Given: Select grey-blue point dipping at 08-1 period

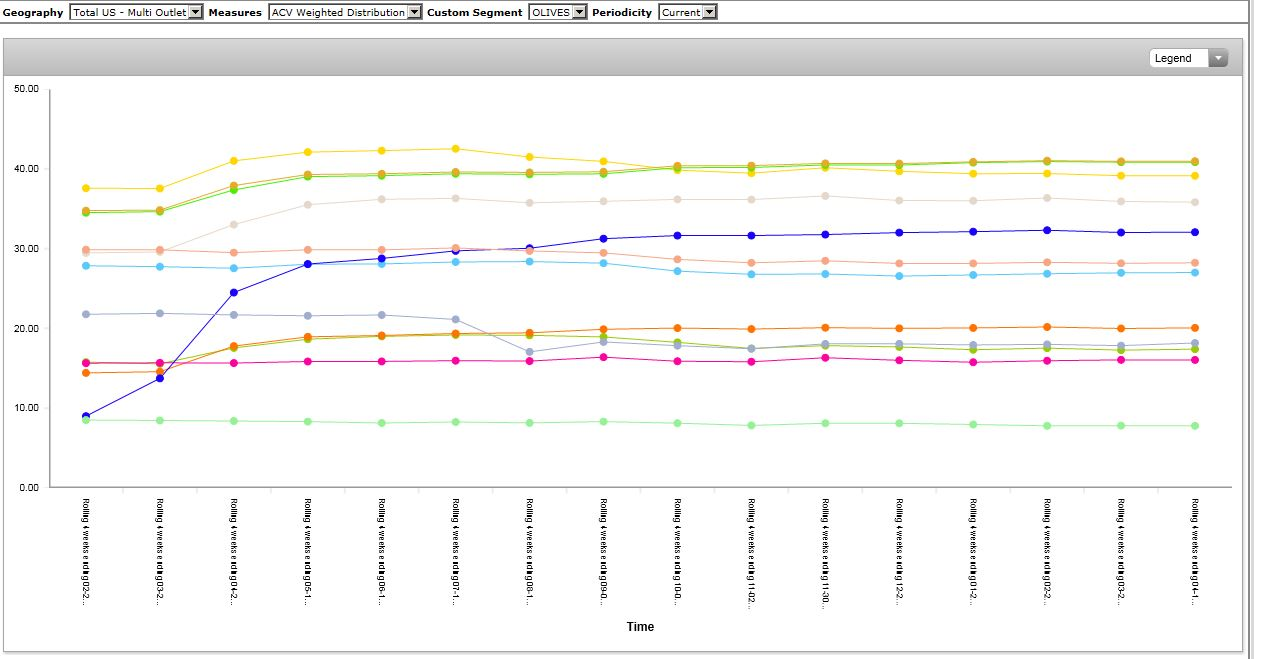Looking at the screenshot, I should coord(530,352).
